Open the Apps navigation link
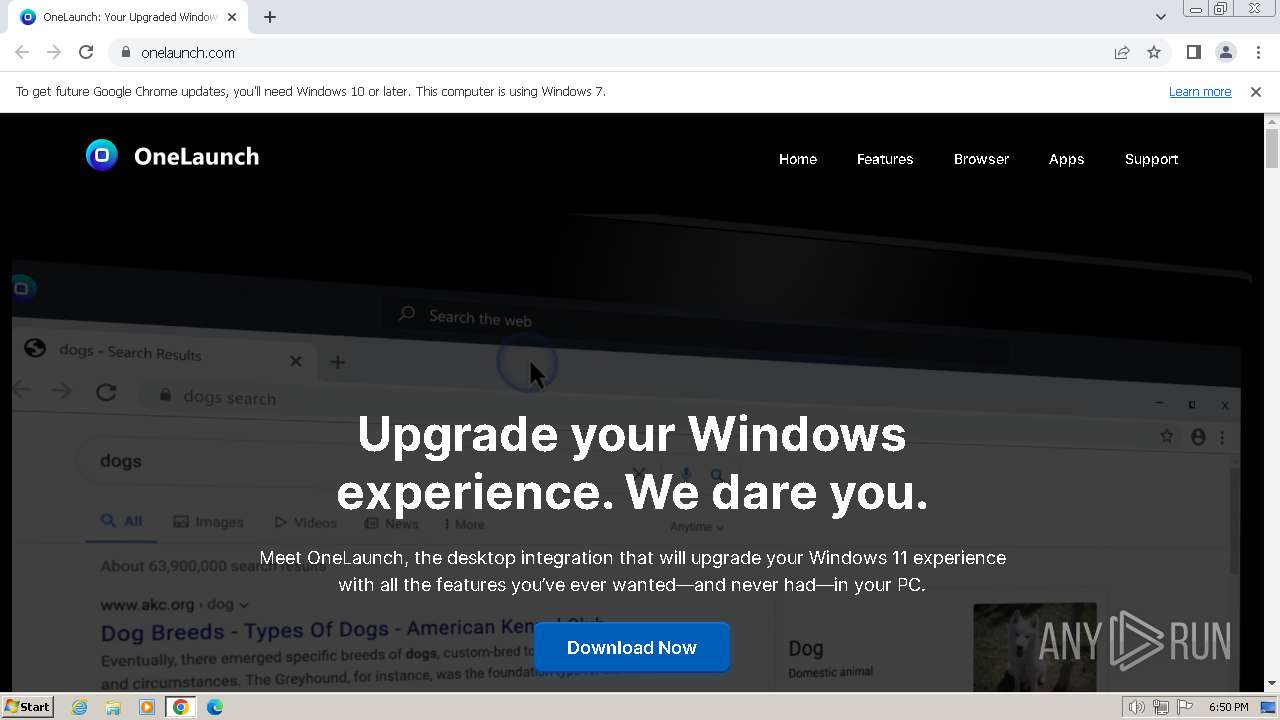1280x720 pixels. tap(1066, 159)
